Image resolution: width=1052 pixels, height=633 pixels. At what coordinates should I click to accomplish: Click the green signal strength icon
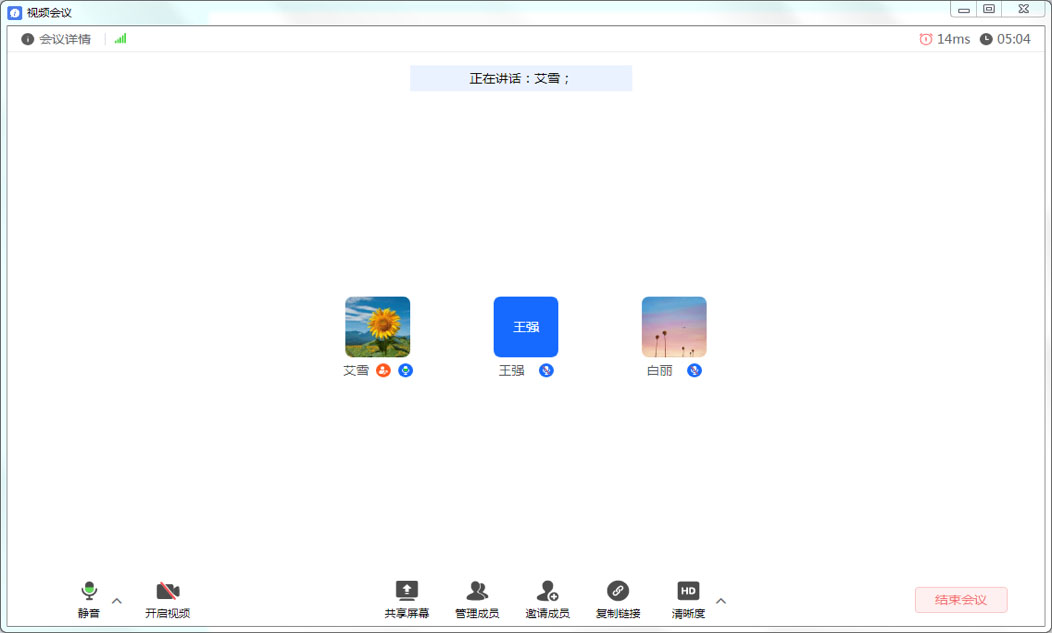tap(120, 39)
